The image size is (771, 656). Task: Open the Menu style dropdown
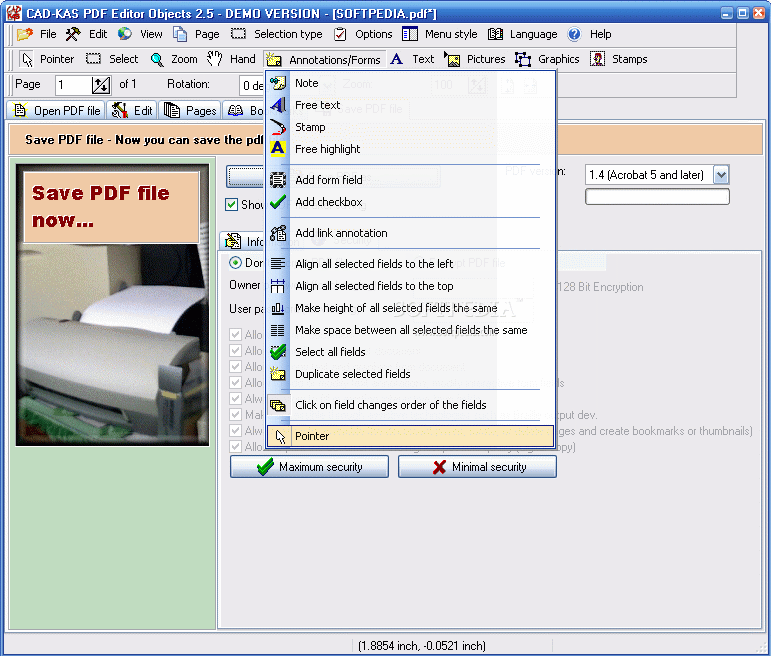440,34
